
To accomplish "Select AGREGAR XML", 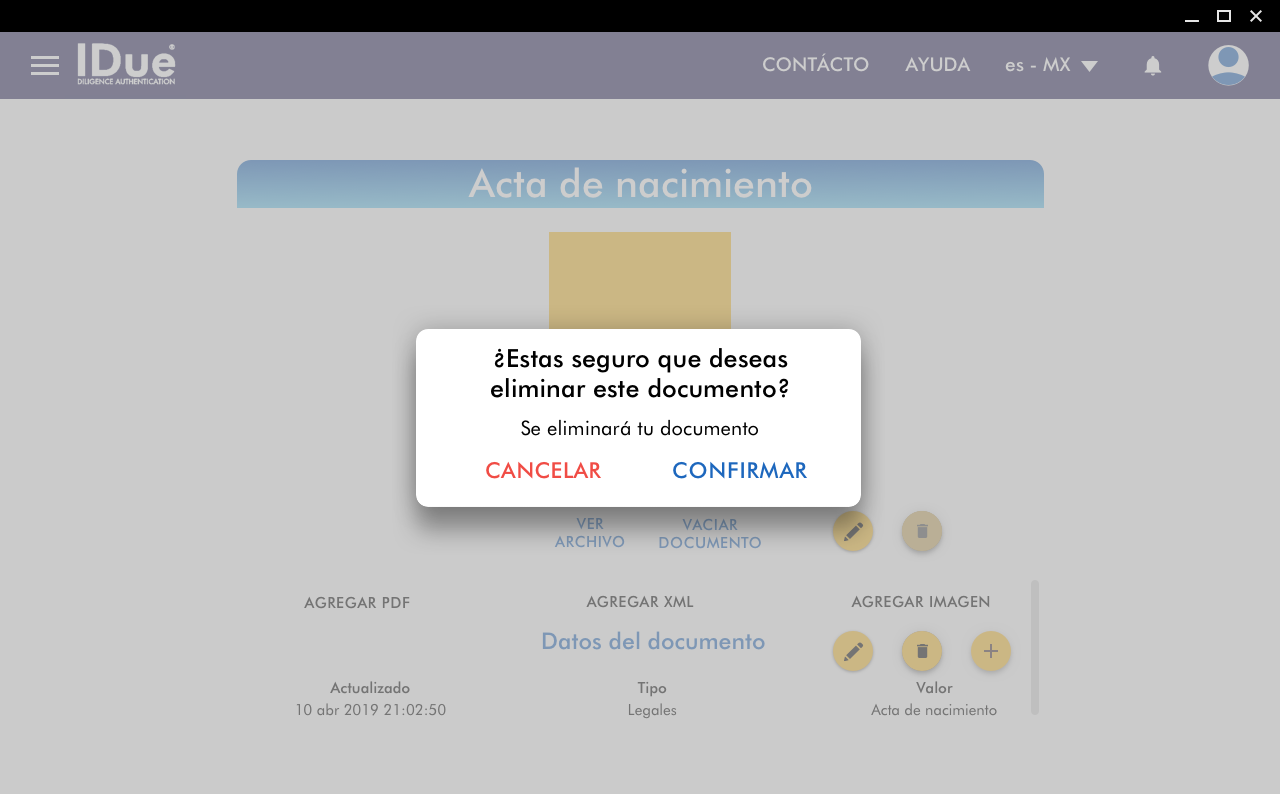I will (640, 602).
